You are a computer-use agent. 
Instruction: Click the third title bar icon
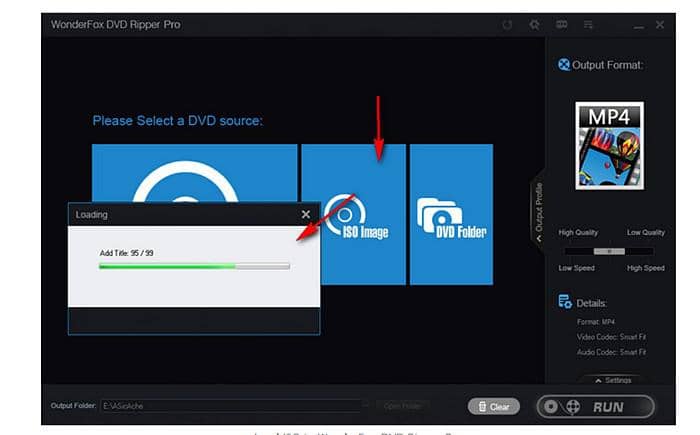tap(562, 25)
